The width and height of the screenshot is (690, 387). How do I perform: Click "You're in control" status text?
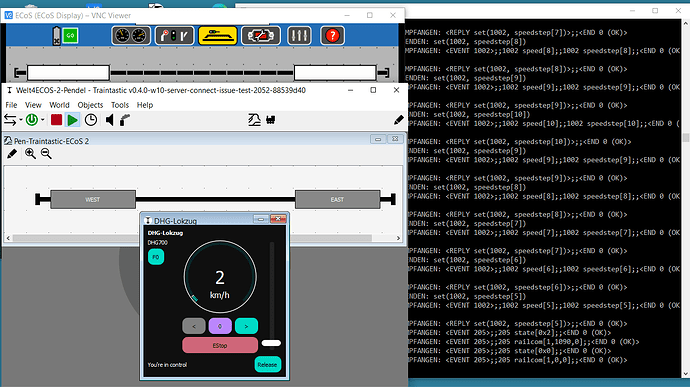click(x=167, y=365)
